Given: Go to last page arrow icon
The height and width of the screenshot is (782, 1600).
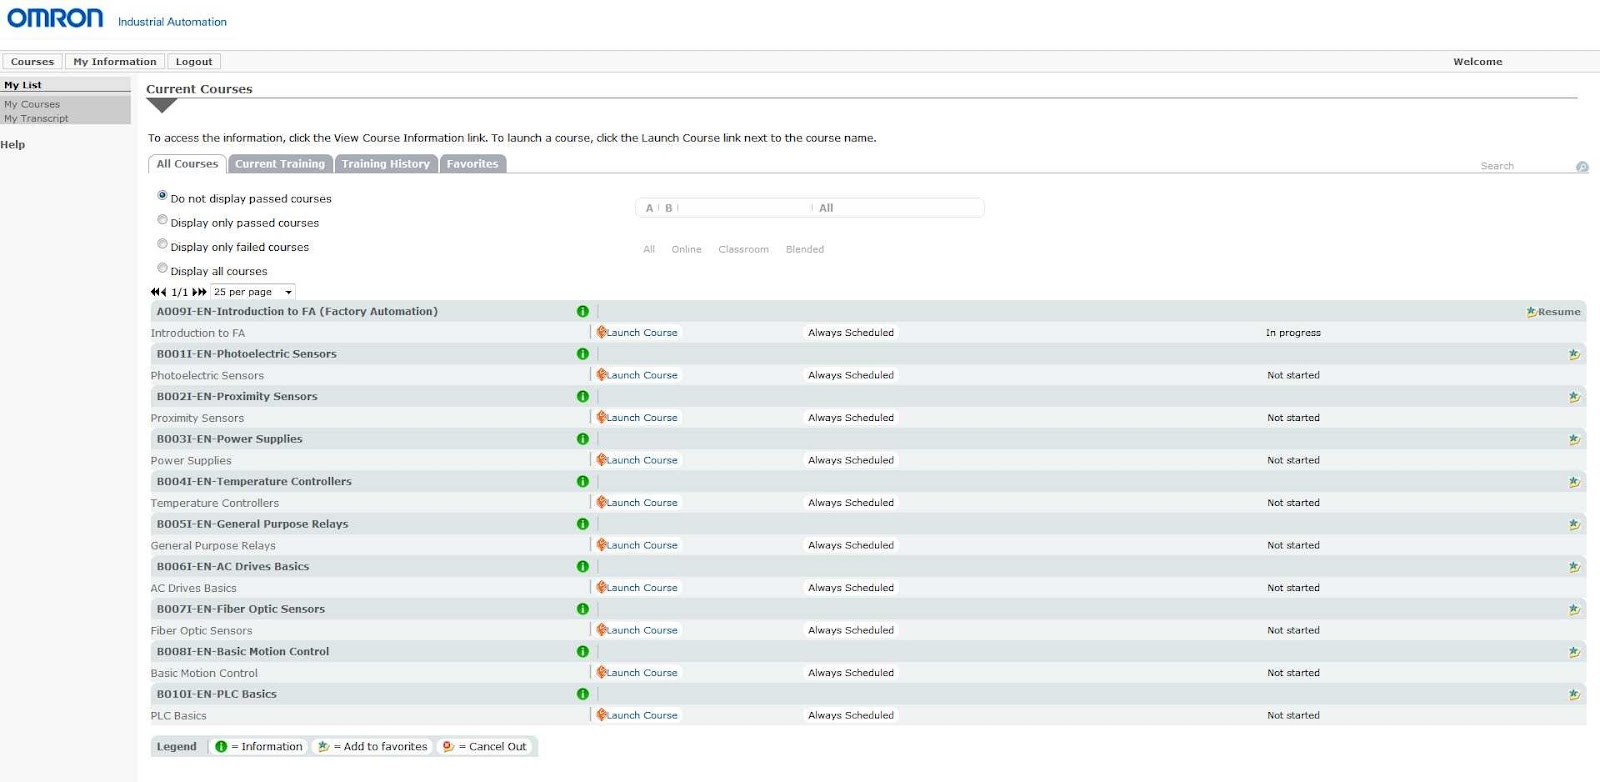Looking at the screenshot, I should pyautogui.click(x=199, y=292).
